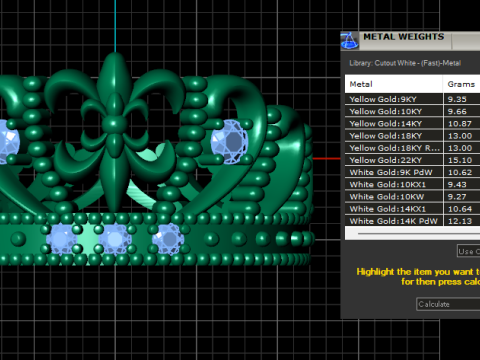Click the 9.27 grams value
Viewport: 480px width, 360px height.
tap(457, 197)
